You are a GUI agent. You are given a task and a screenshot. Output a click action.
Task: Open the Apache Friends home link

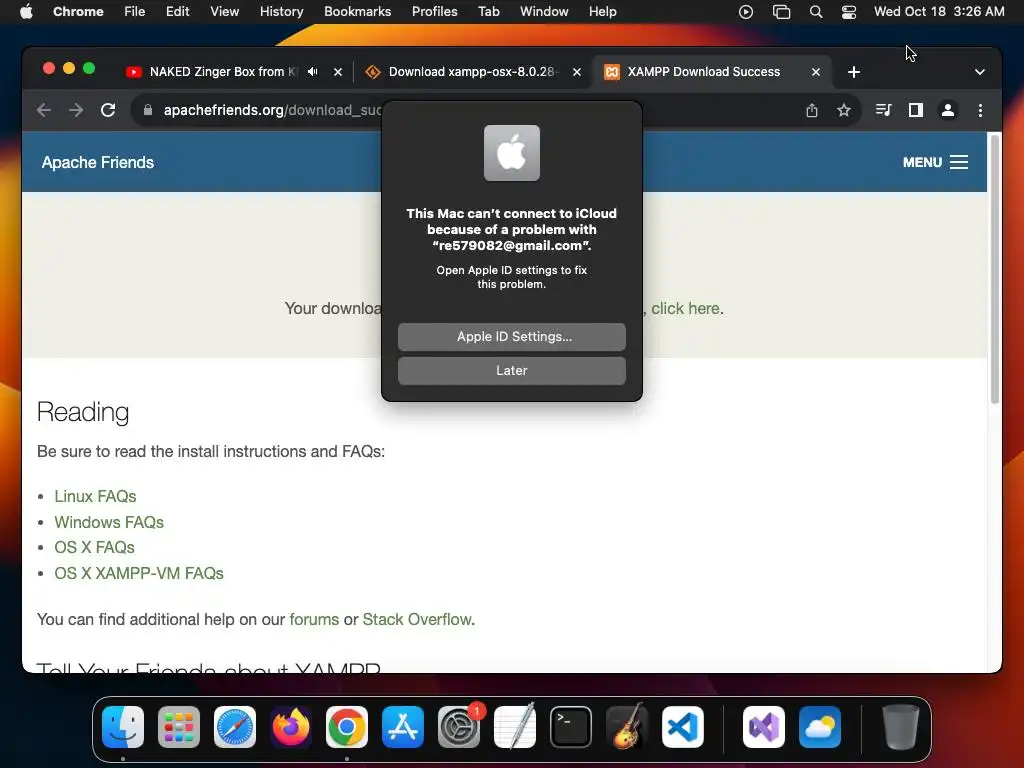click(x=98, y=162)
